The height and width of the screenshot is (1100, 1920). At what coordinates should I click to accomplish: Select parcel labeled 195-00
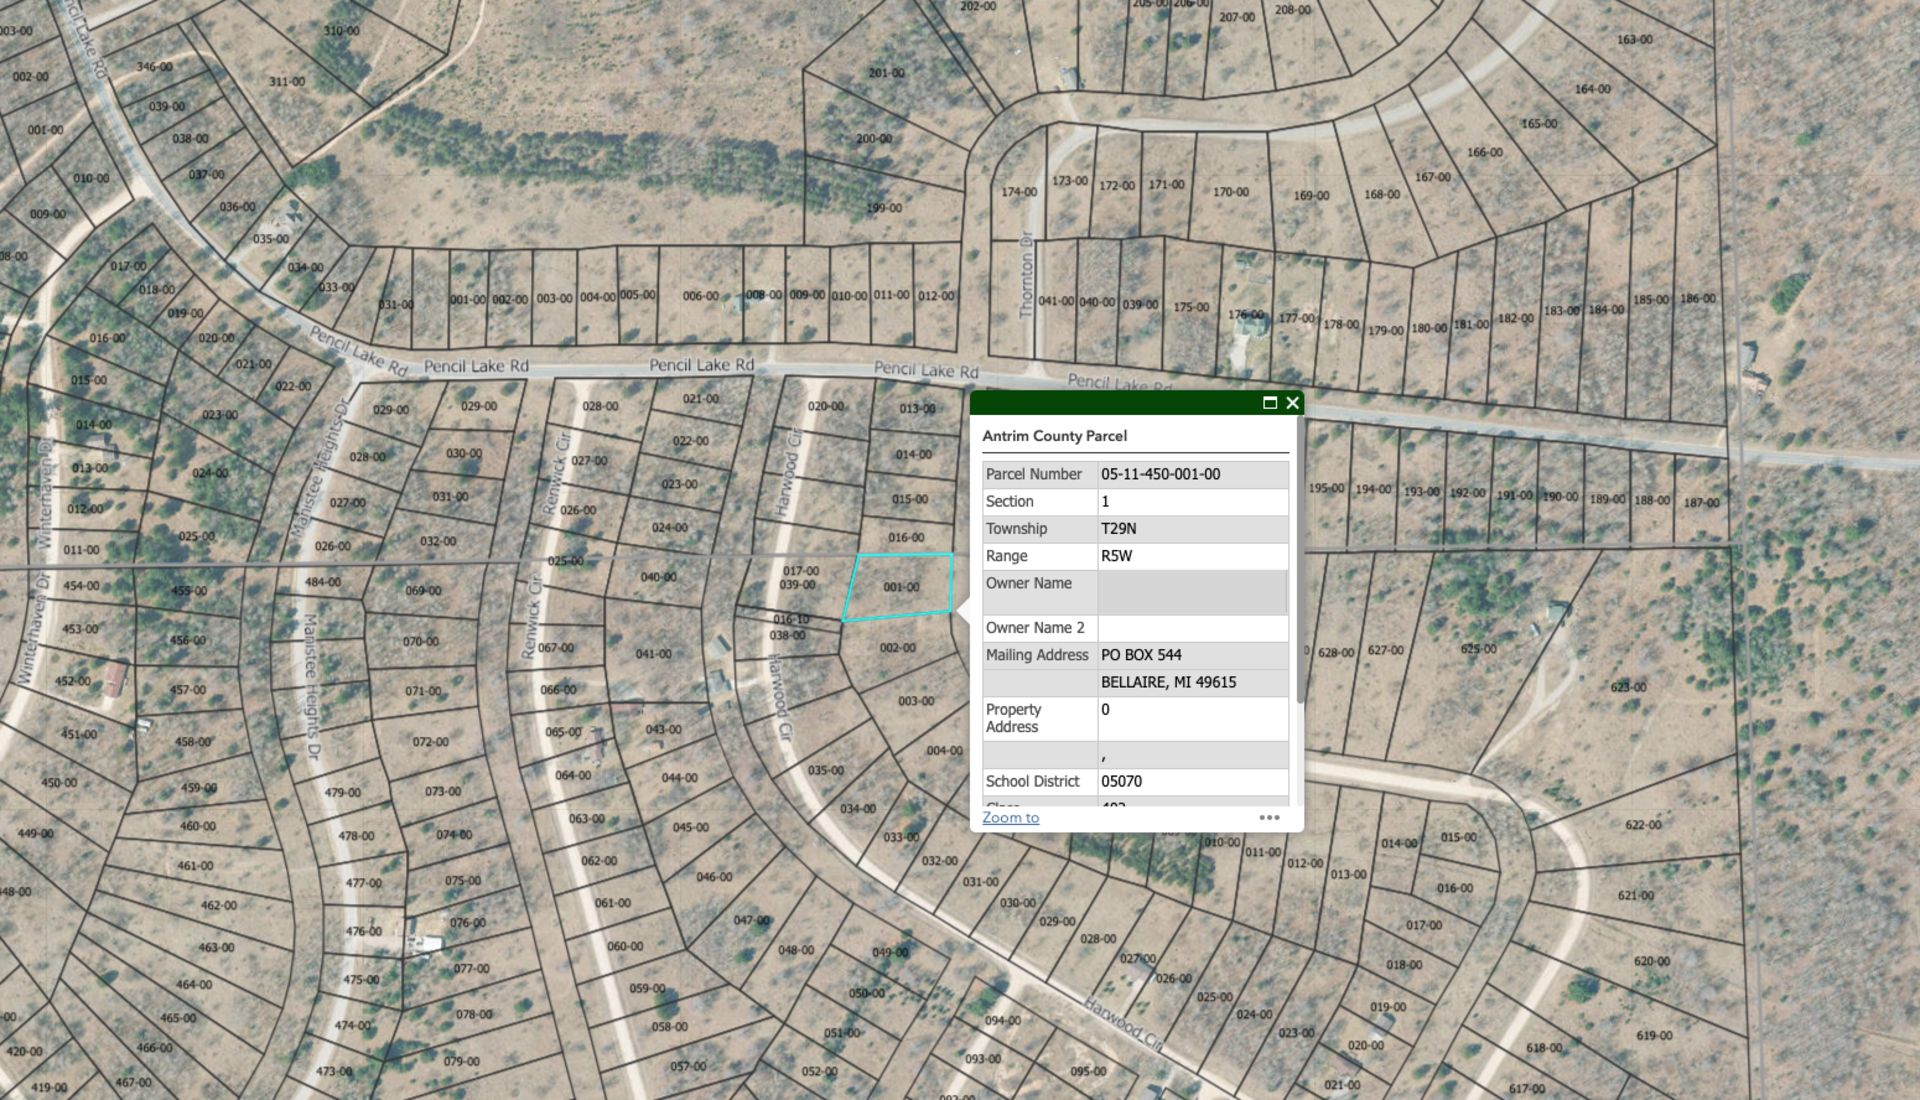point(1326,488)
